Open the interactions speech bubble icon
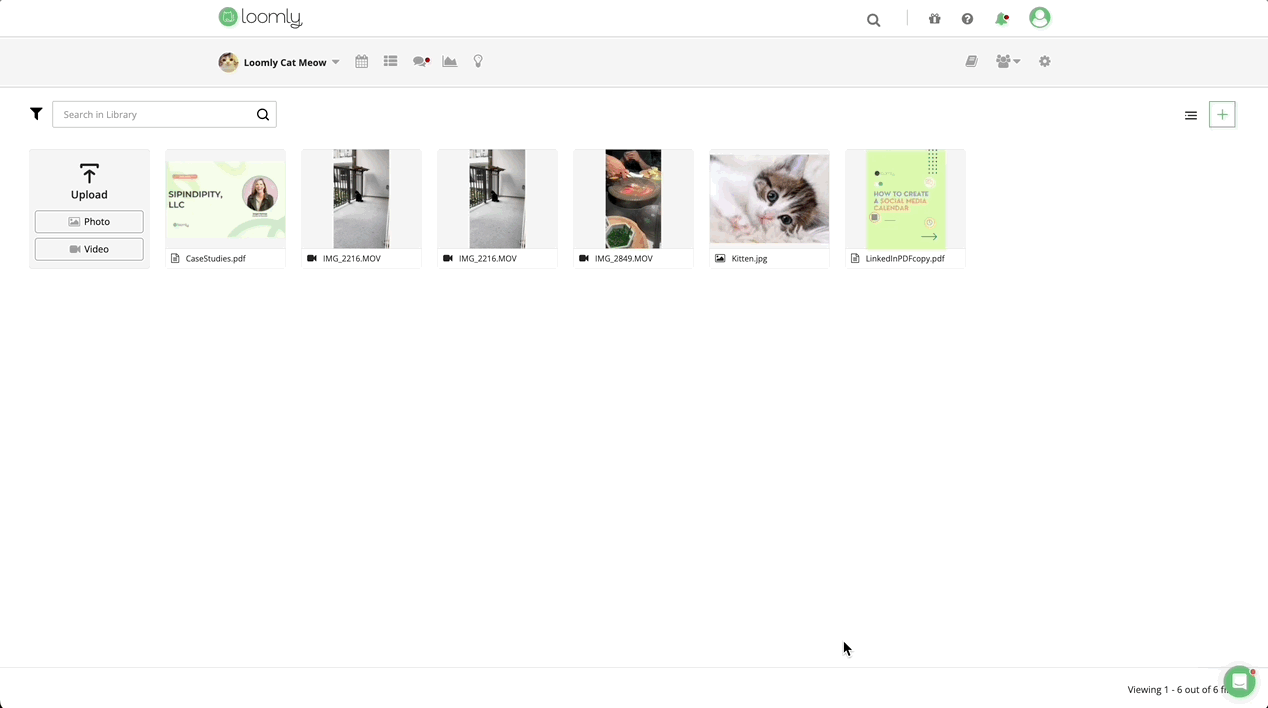 click(420, 61)
